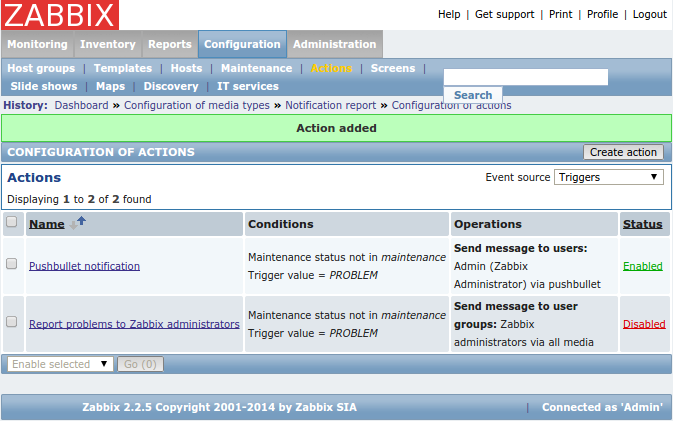The width and height of the screenshot is (673, 421).
Task: Go to Discovery submenu
Action: pos(171,86)
